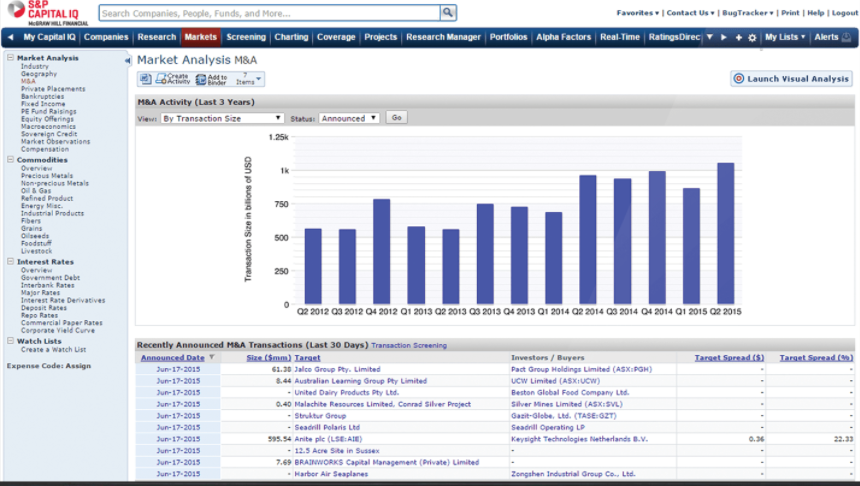Click the sort filter icon beside Announced Date
860x486 pixels.
click(x=211, y=357)
